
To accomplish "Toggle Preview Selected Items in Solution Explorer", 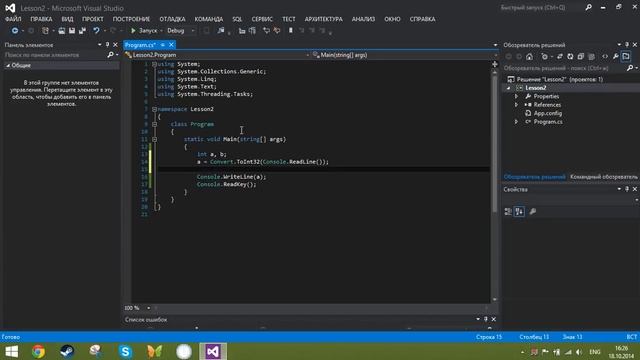I will point(626,57).
